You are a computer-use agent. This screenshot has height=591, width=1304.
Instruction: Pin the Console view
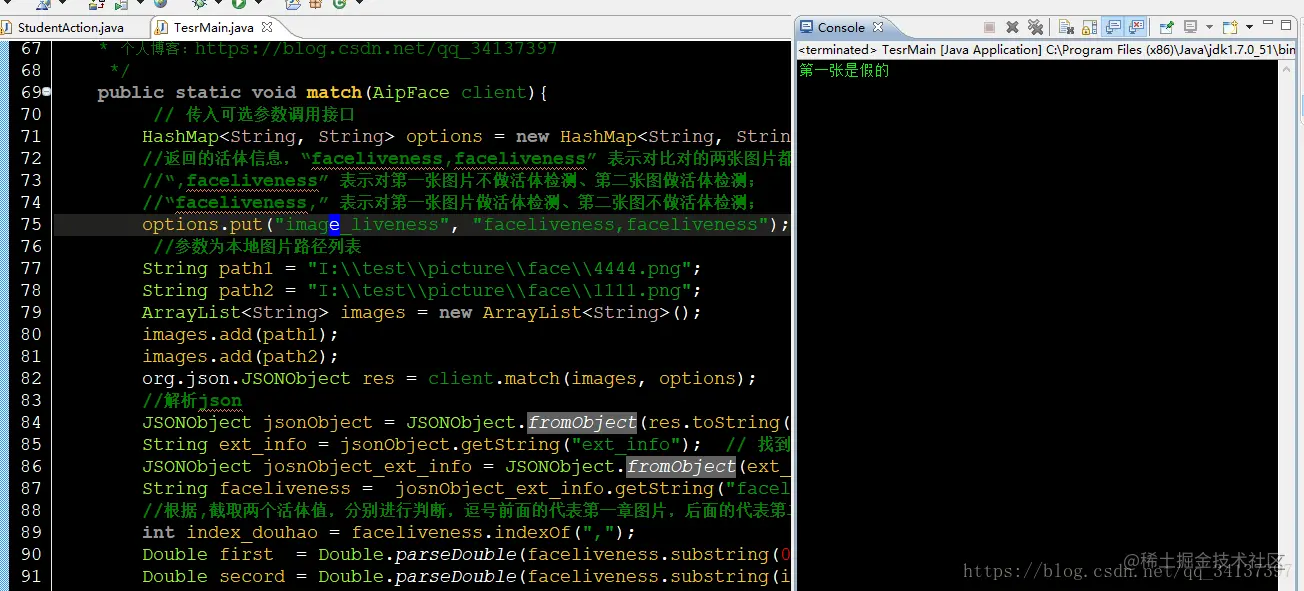click(1166, 27)
